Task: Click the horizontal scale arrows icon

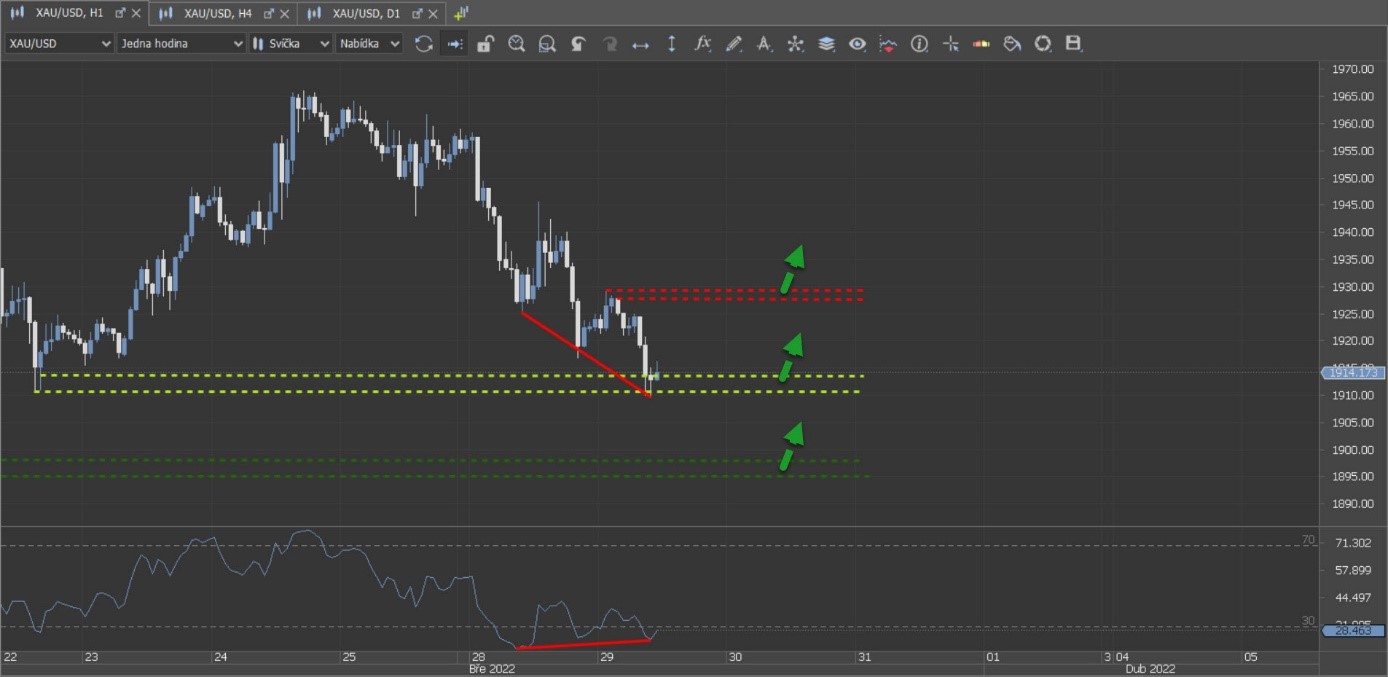Action: (x=641, y=44)
